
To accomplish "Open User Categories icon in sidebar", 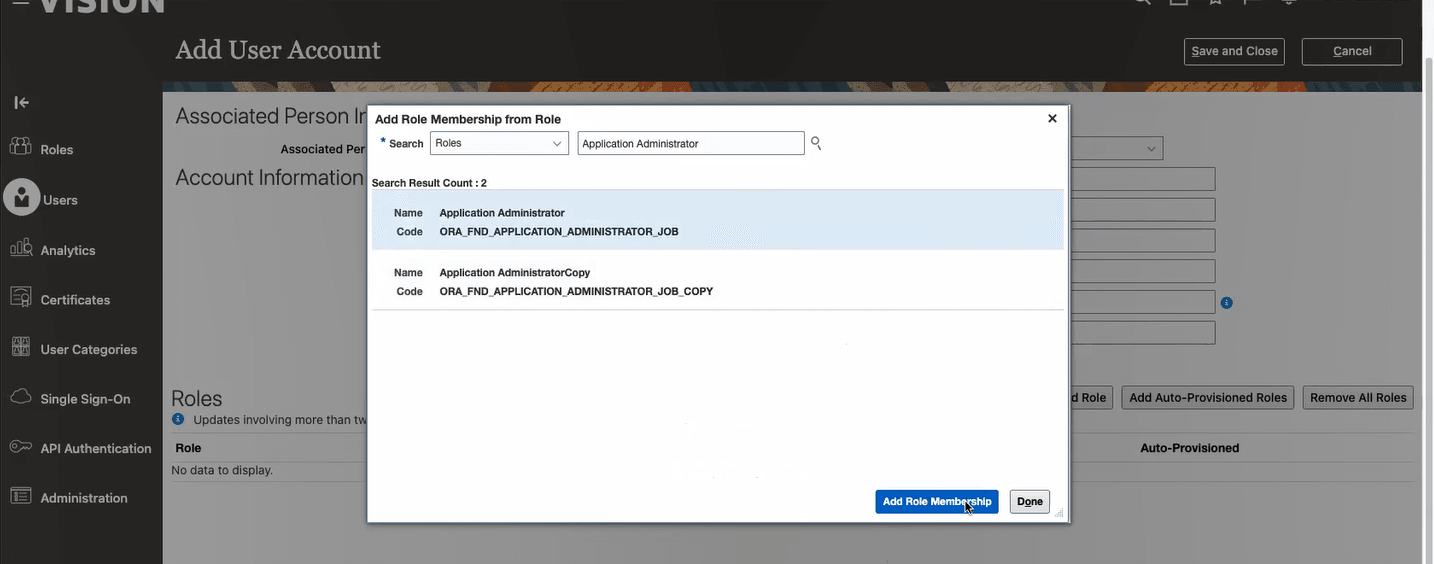I will [21, 348].
